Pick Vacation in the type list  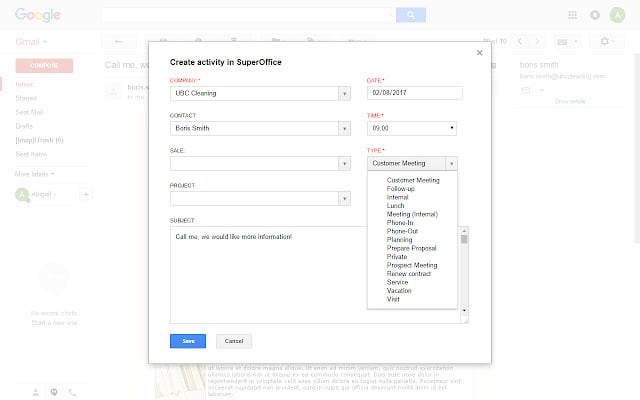coord(399,290)
